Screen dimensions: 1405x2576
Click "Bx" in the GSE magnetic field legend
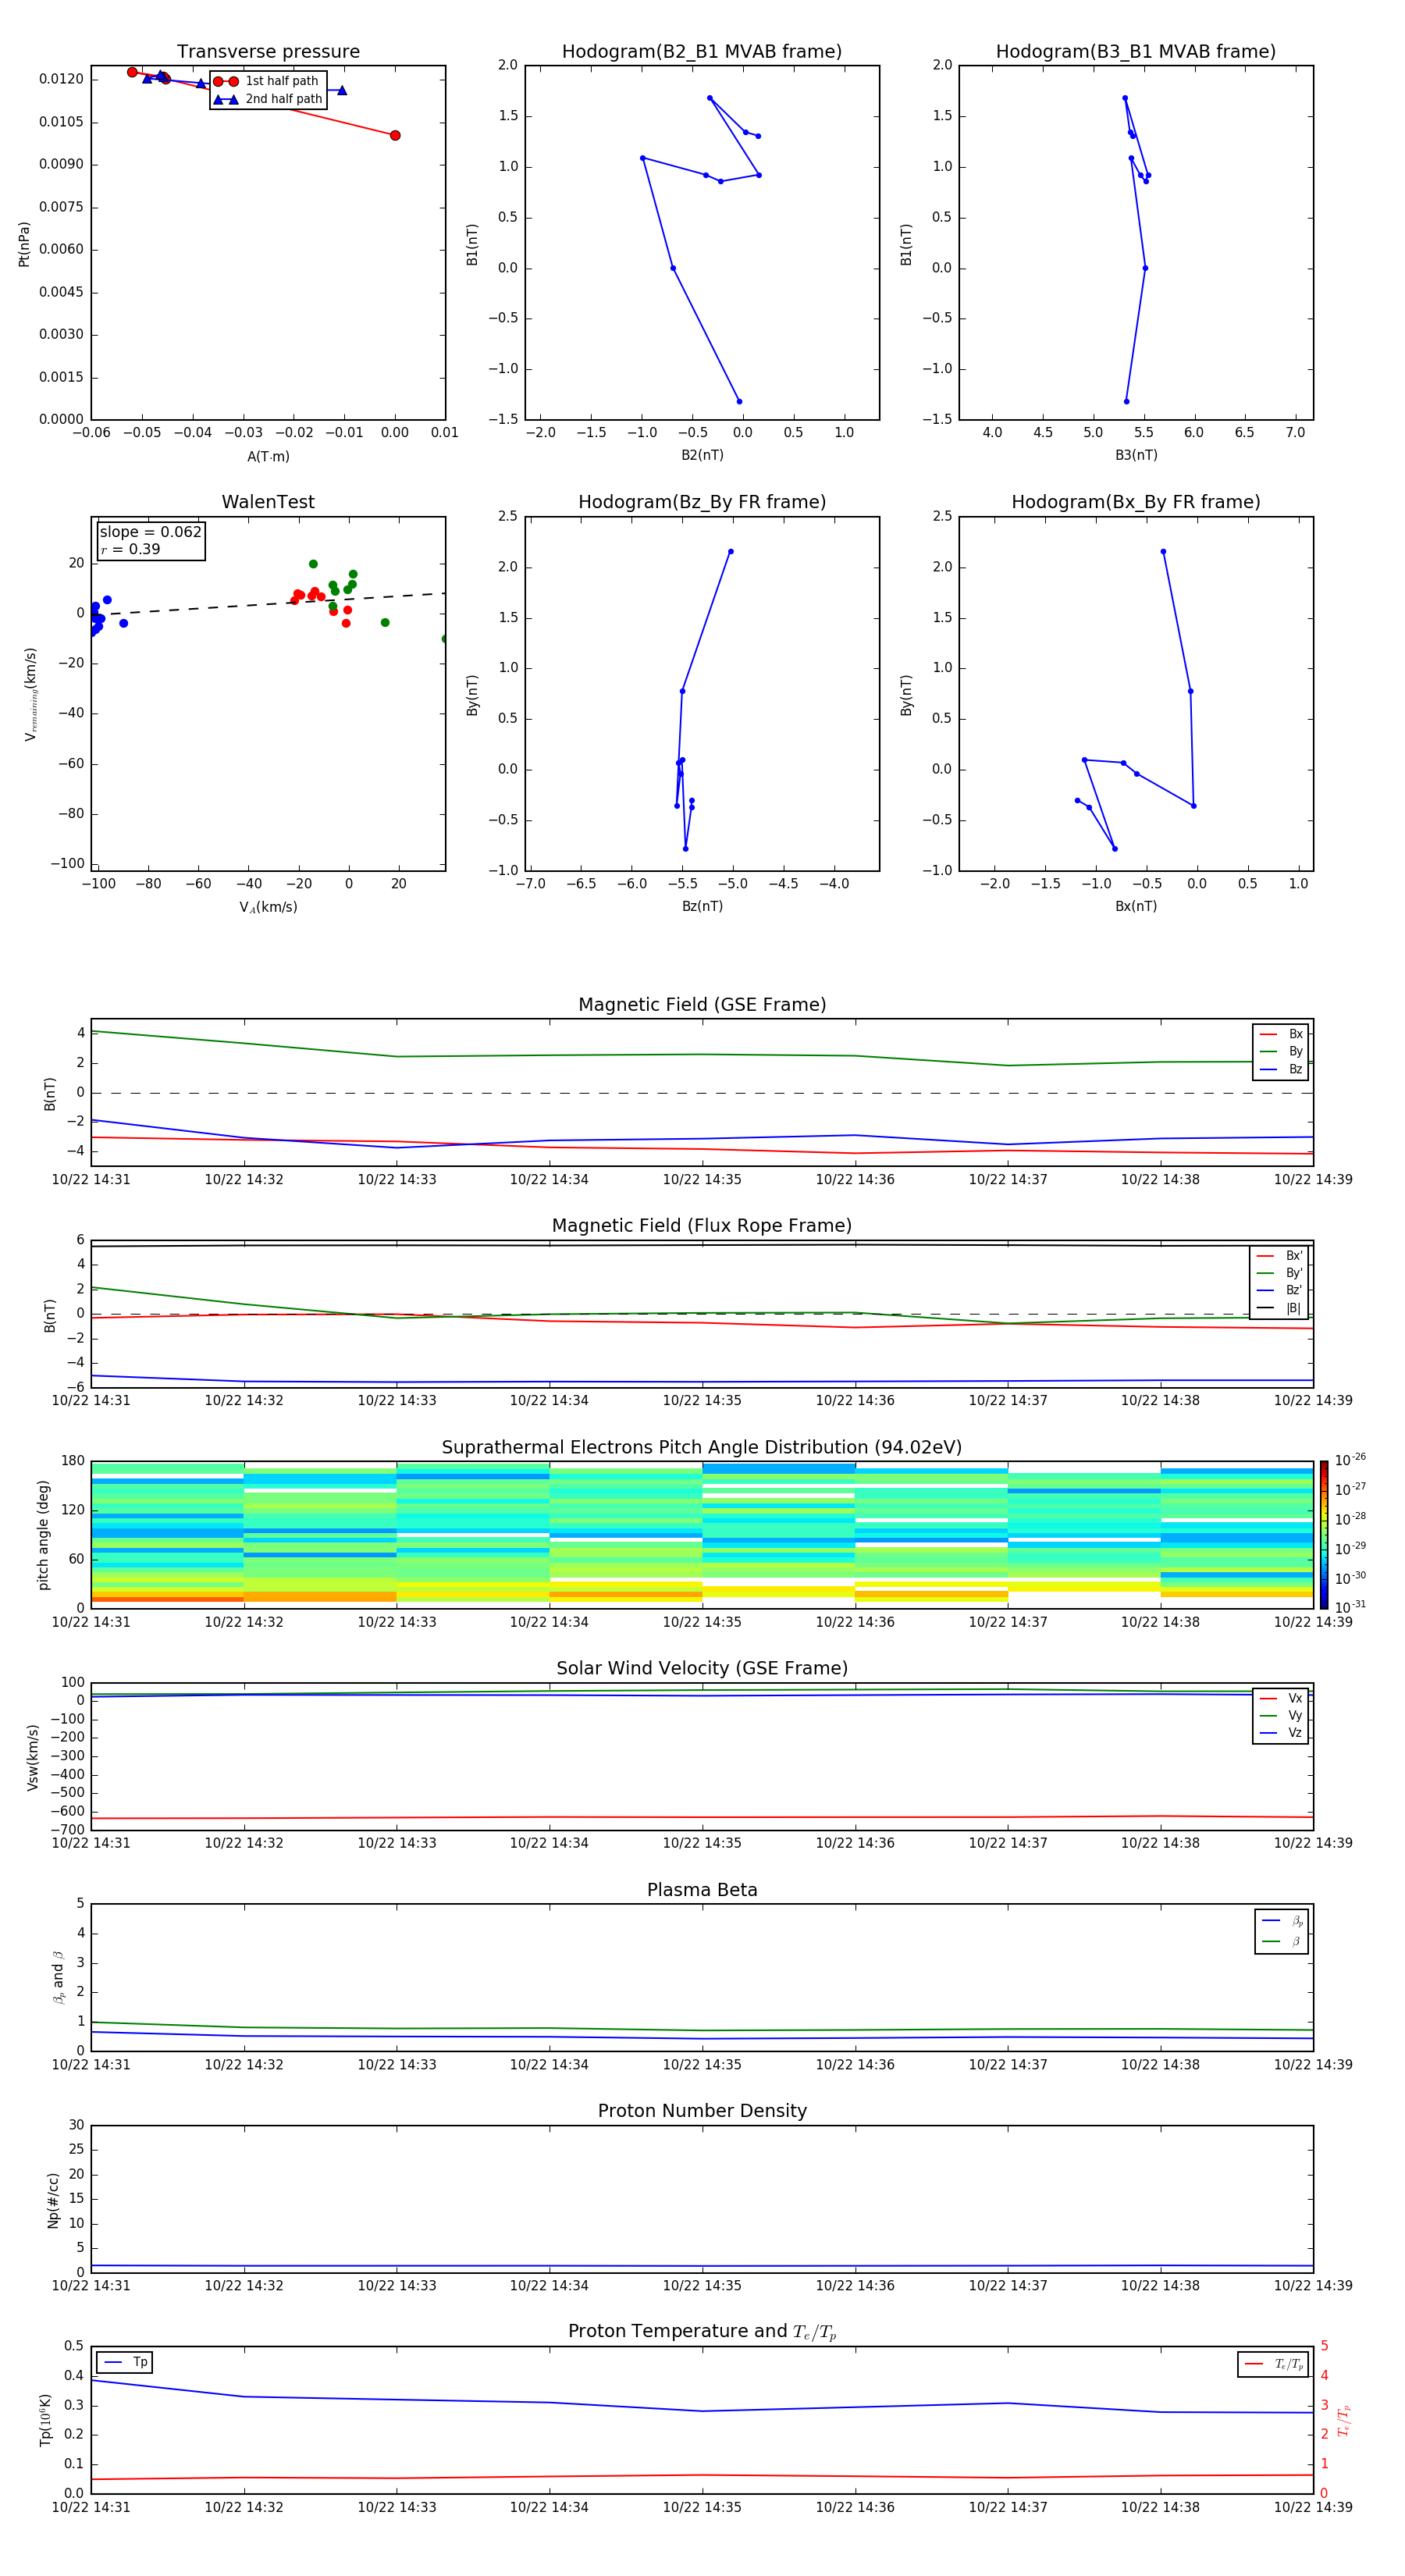pyautogui.click(x=1295, y=1034)
